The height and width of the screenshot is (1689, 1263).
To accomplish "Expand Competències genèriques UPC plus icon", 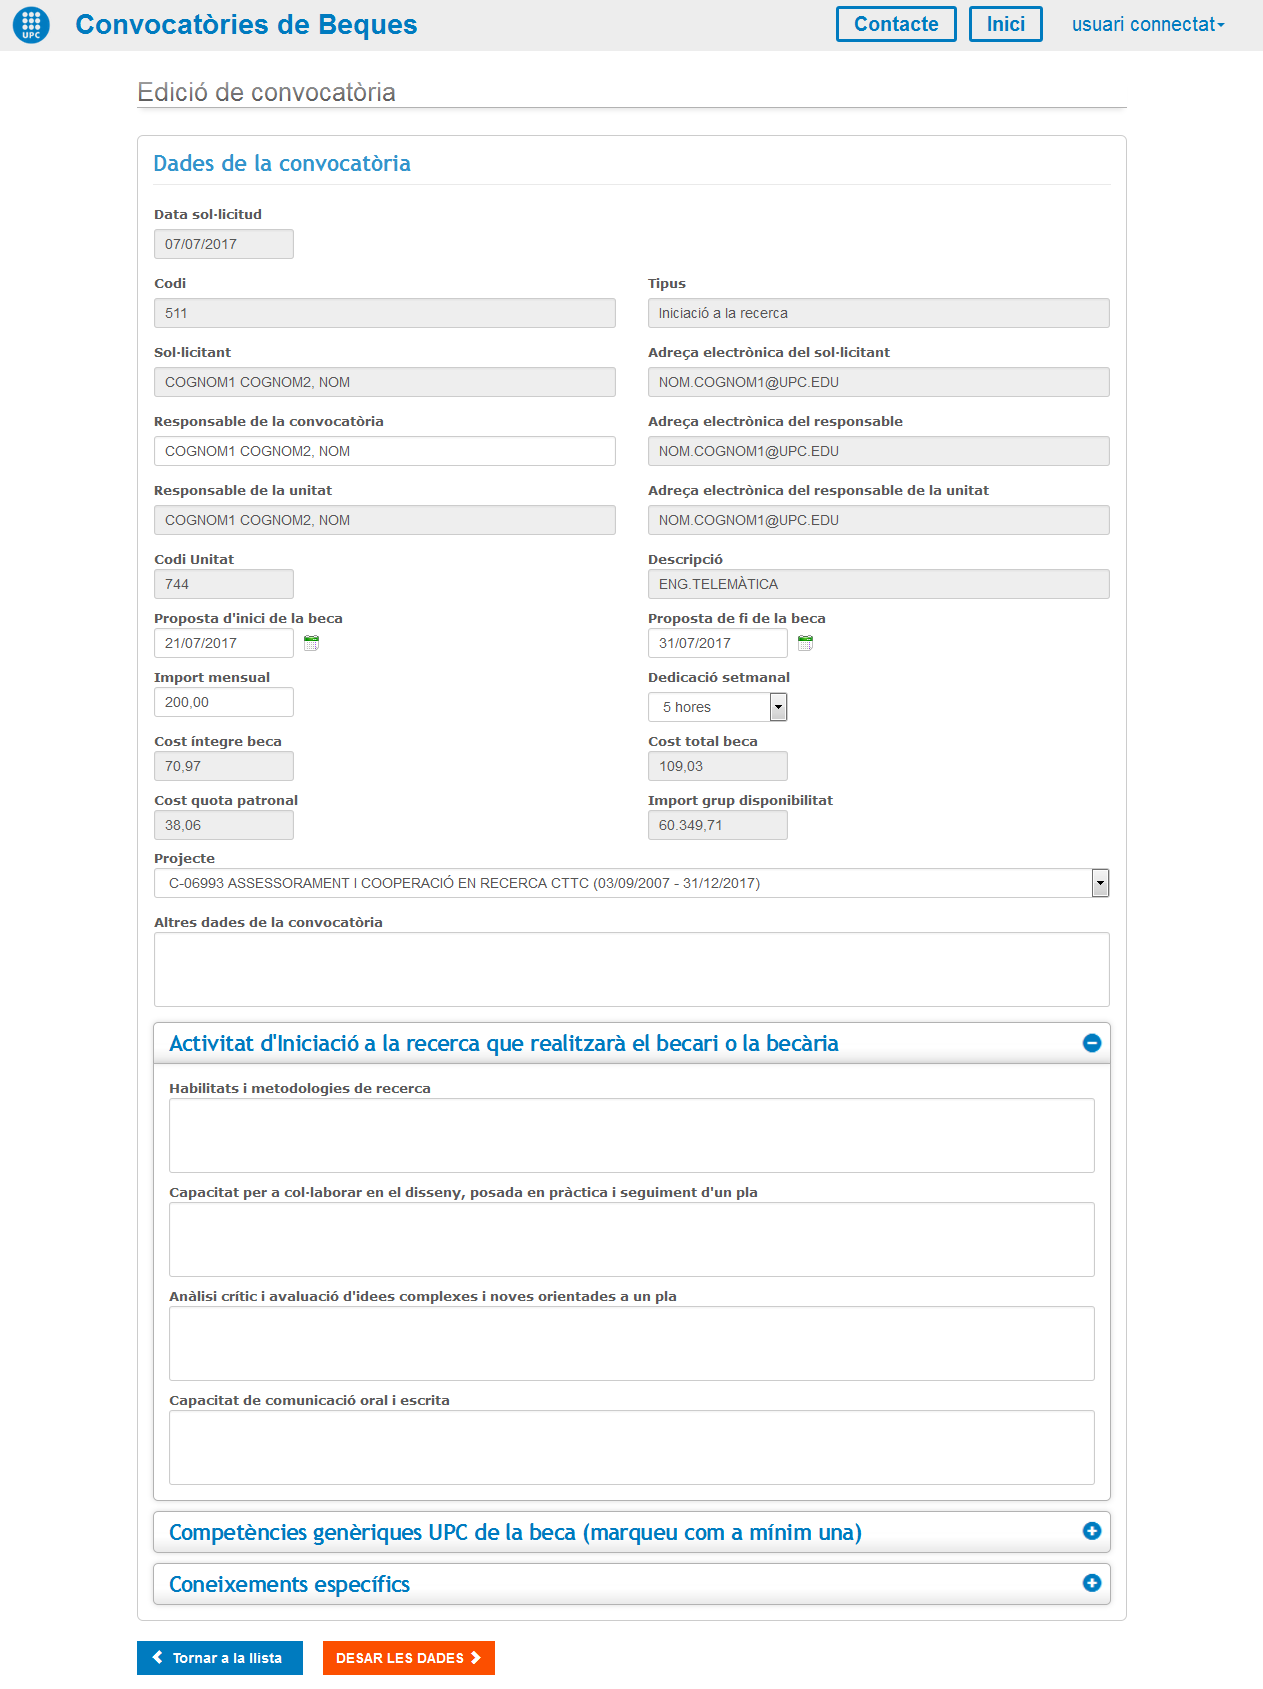I will tap(1091, 1531).
